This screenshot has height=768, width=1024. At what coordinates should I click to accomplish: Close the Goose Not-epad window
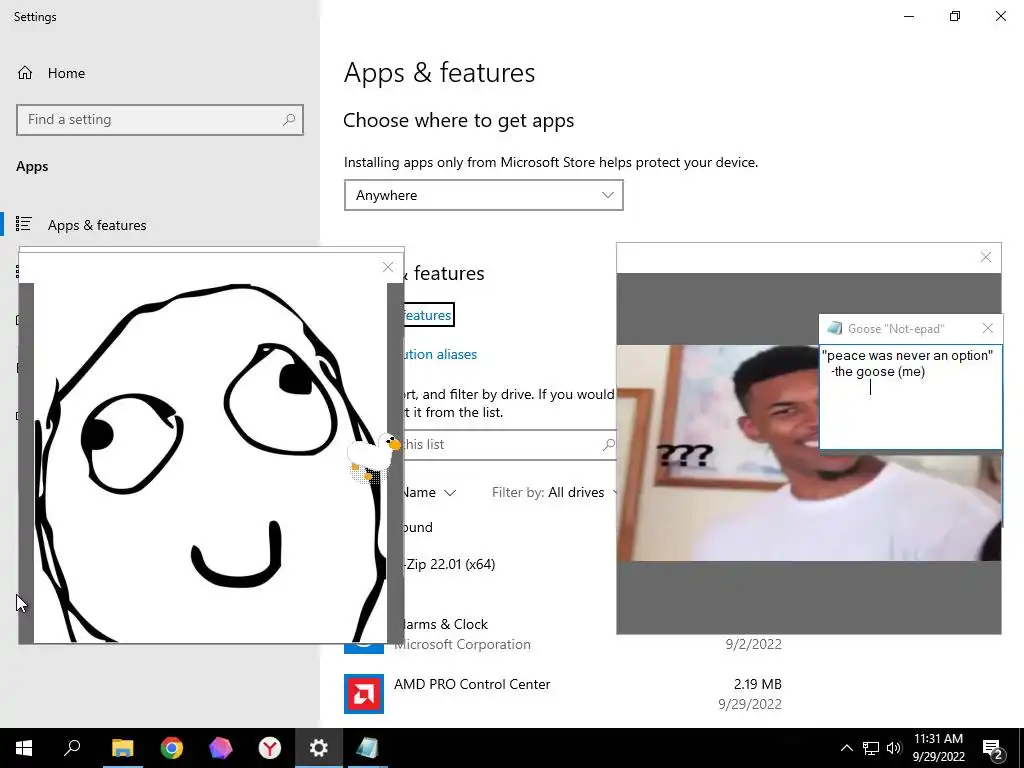pos(988,328)
